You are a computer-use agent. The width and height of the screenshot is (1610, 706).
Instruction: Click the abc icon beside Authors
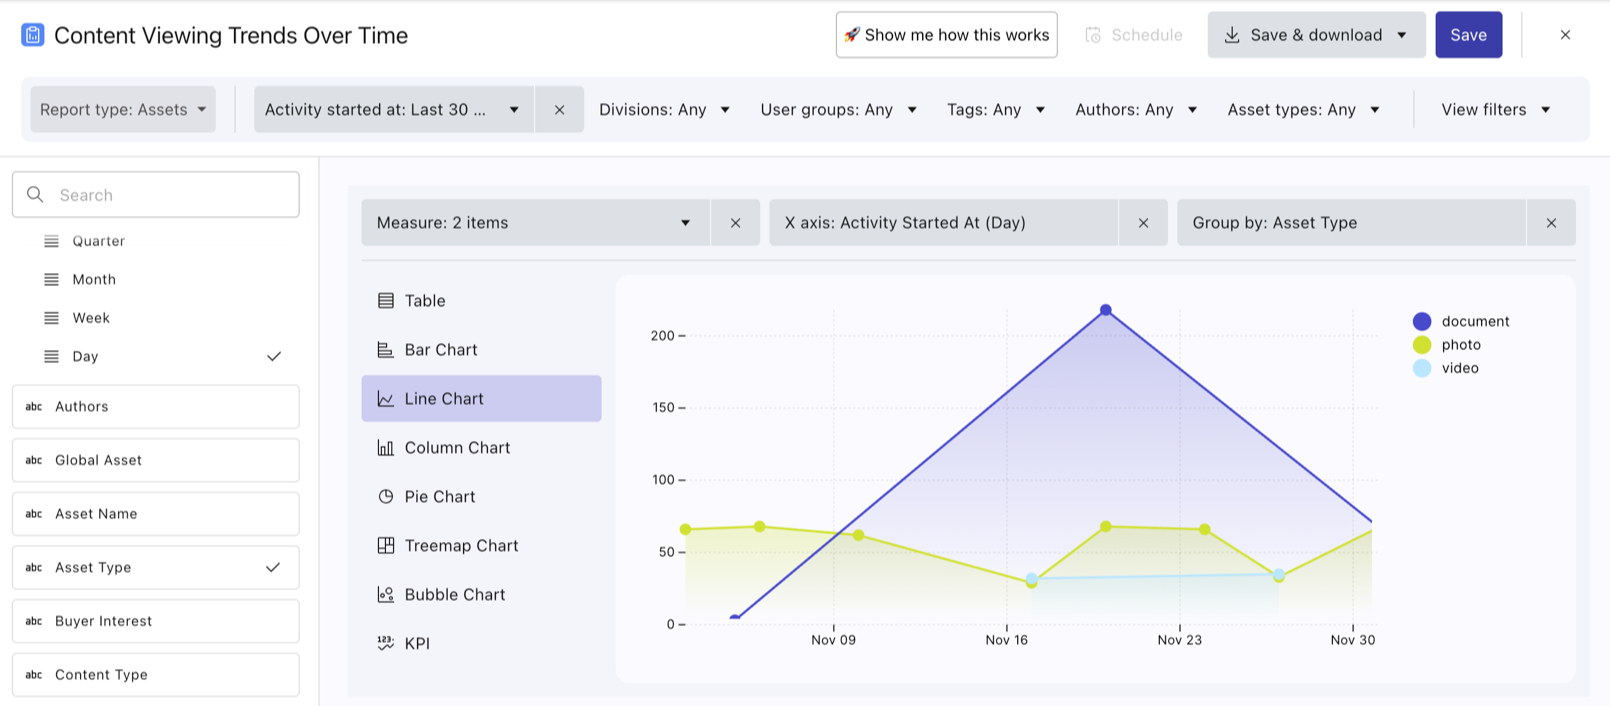pos(34,407)
